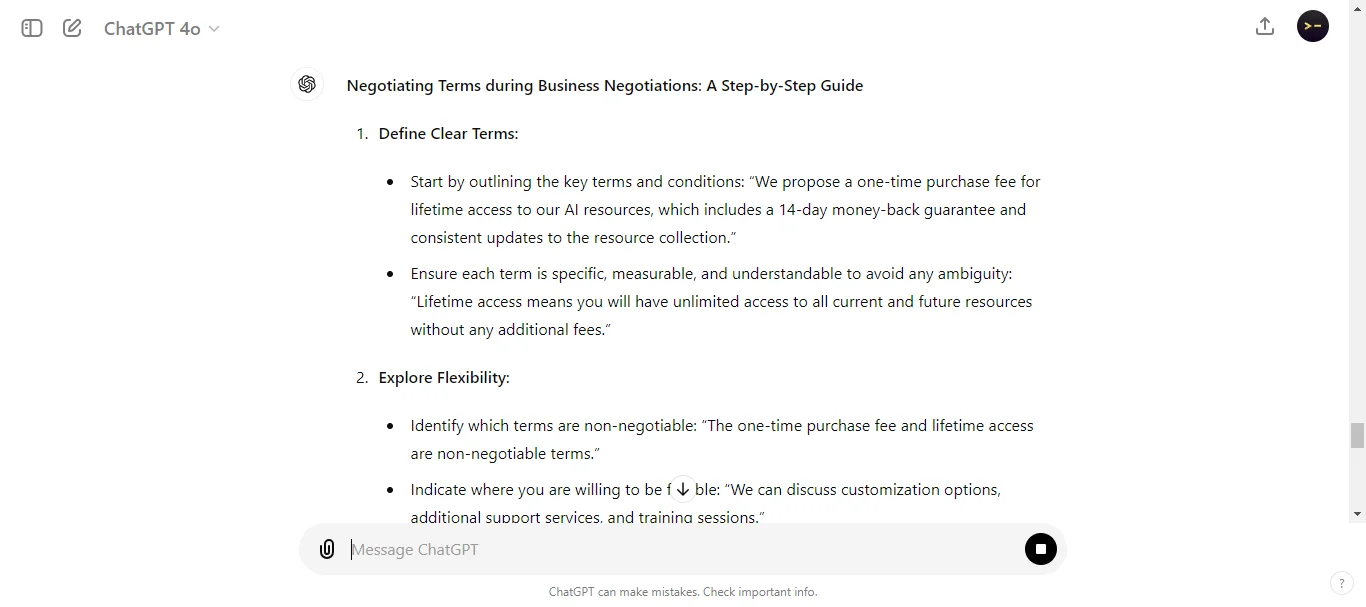Attach a file using the paperclip icon

coord(327,549)
